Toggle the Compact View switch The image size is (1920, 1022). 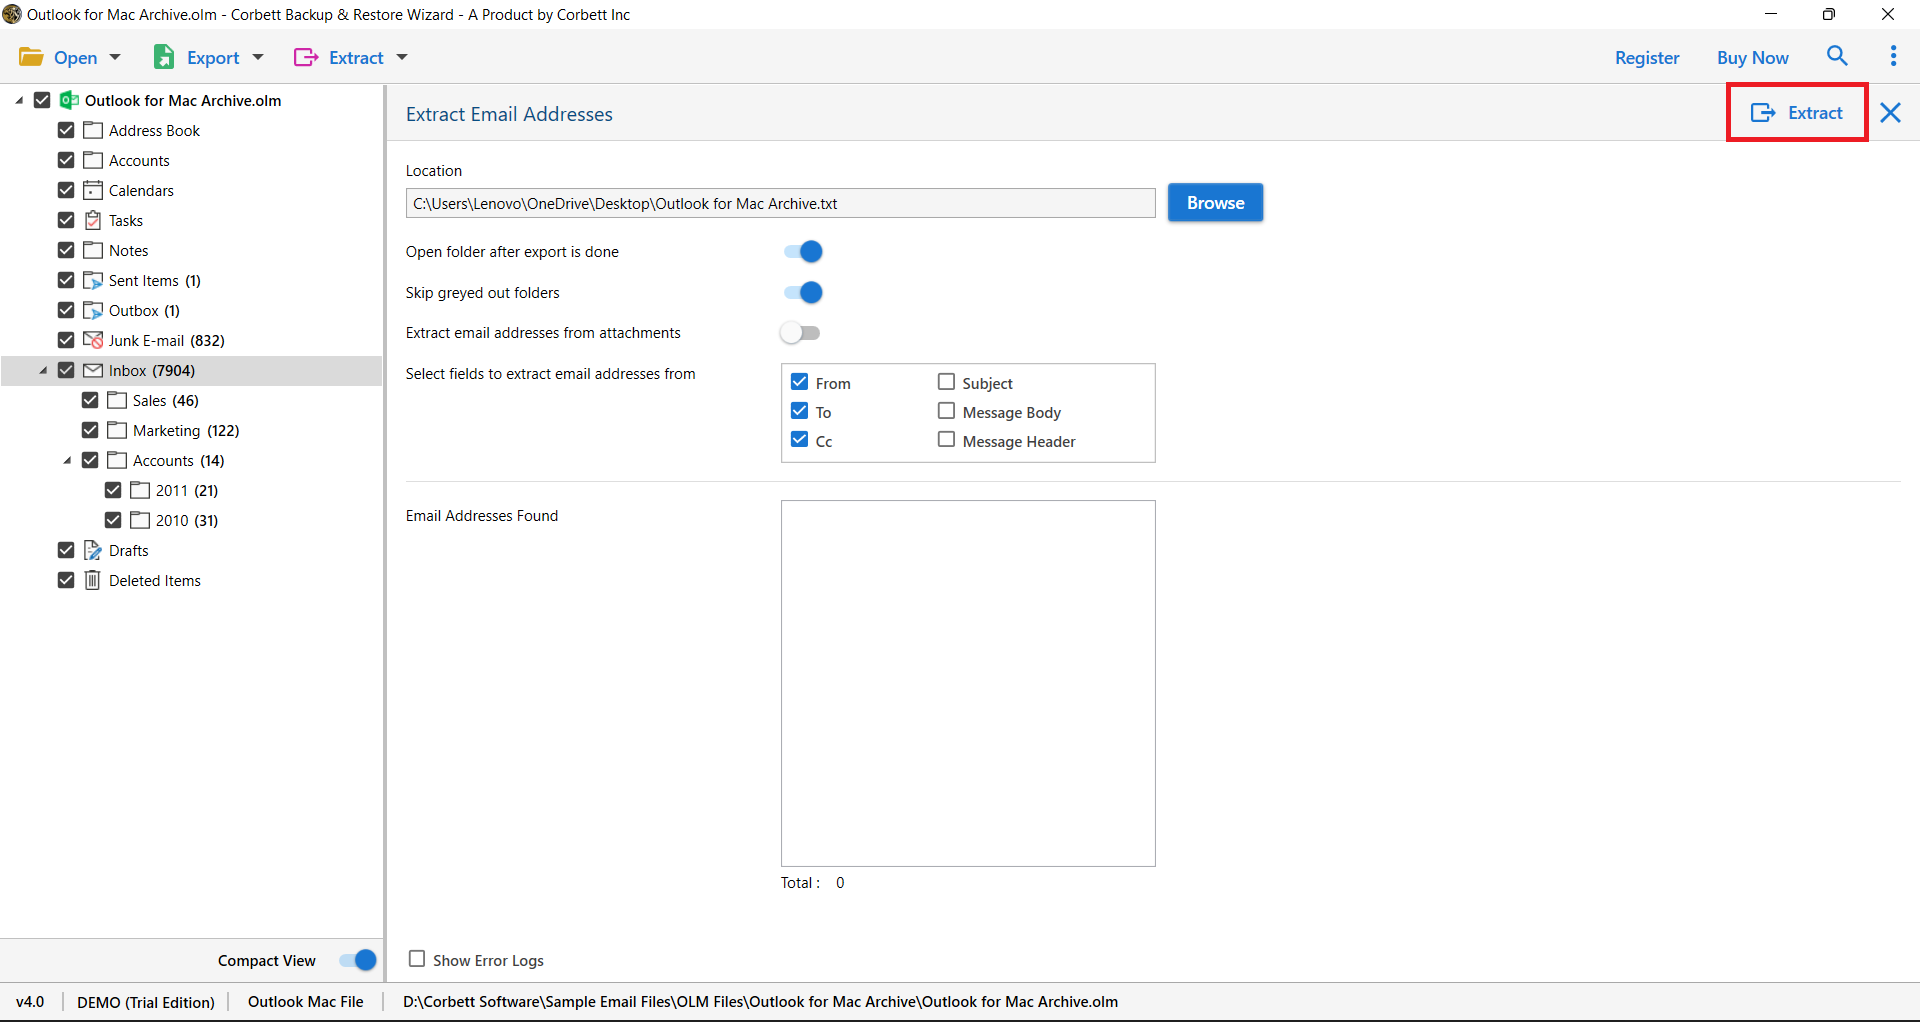pos(357,960)
